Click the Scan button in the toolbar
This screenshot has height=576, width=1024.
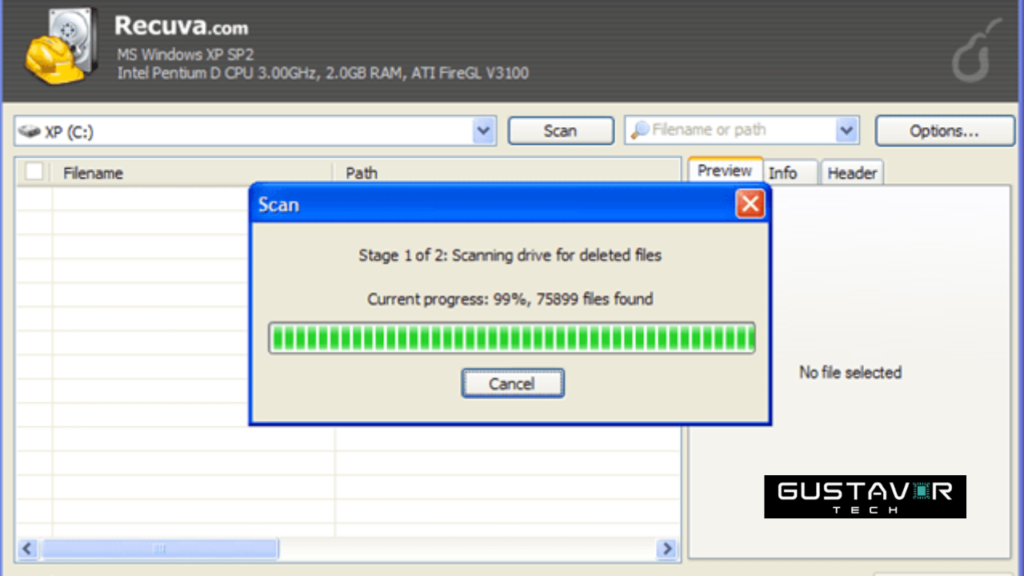tap(561, 131)
